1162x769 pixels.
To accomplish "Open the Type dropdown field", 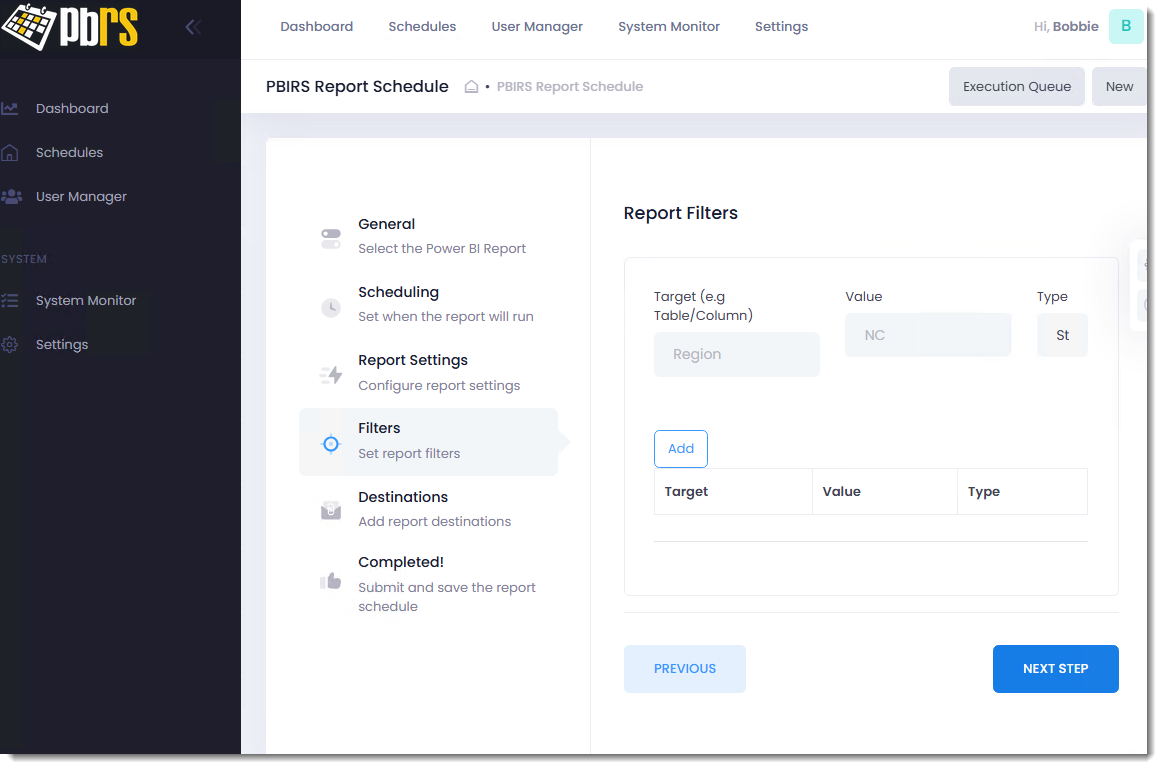I will pos(1062,336).
